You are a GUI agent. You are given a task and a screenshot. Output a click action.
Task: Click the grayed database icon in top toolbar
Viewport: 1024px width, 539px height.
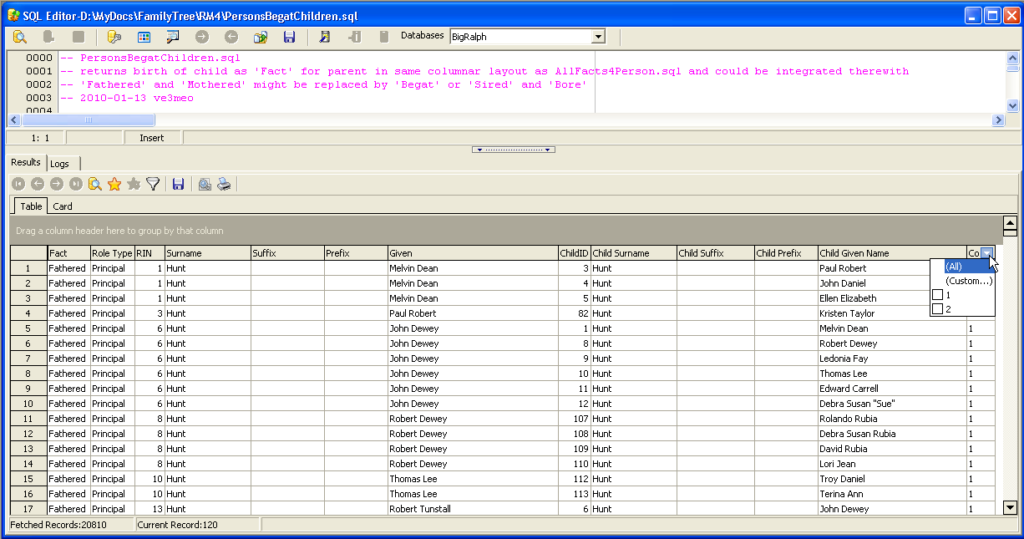coord(48,37)
